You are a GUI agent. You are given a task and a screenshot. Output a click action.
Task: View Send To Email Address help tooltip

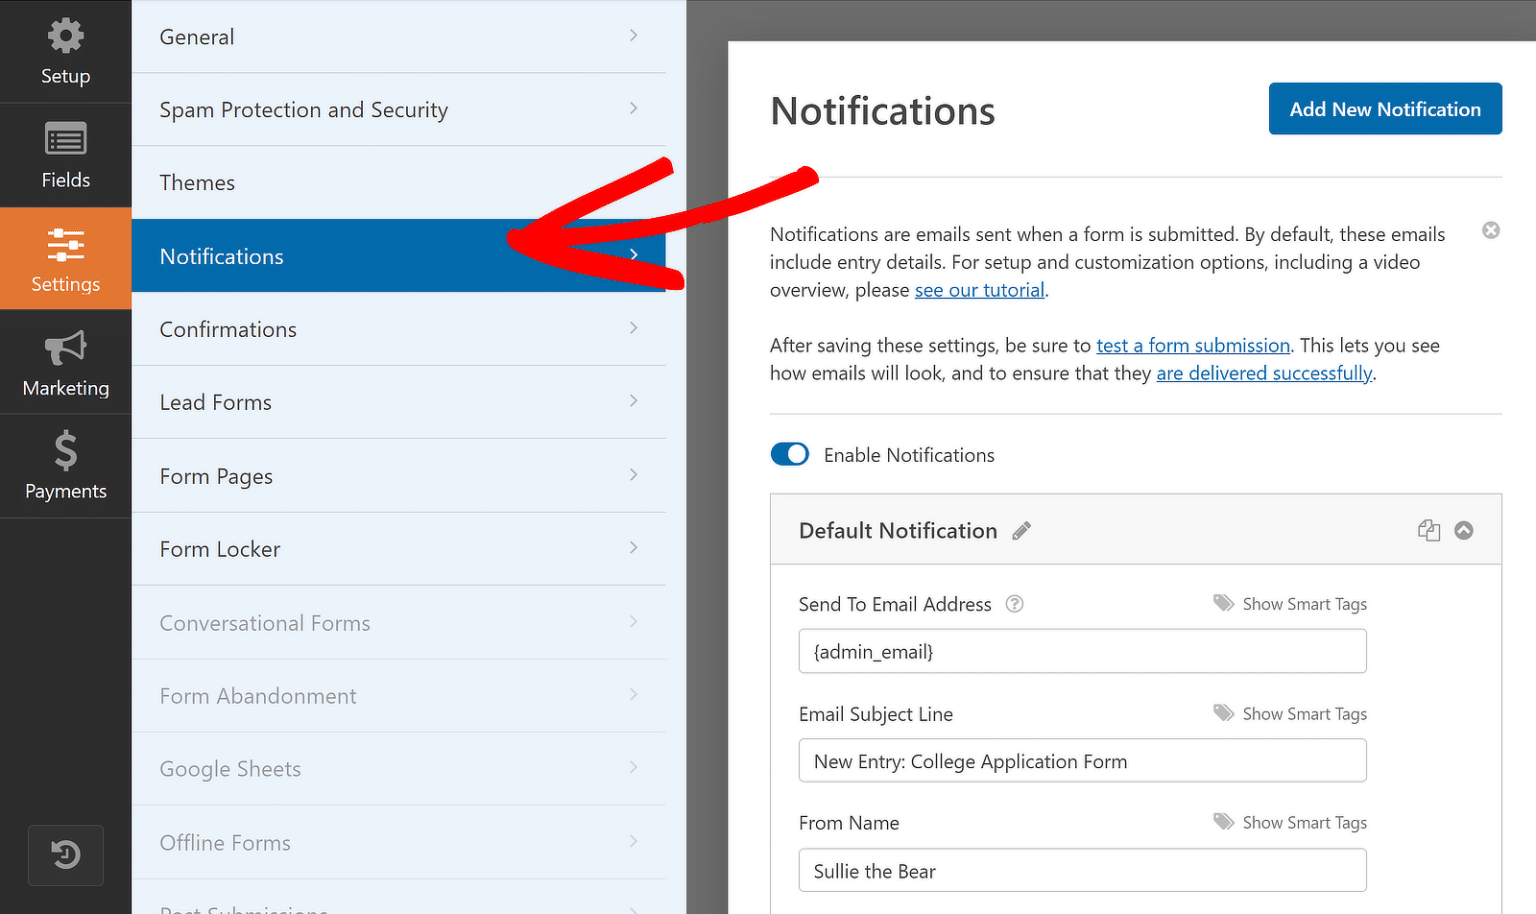(1014, 604)
